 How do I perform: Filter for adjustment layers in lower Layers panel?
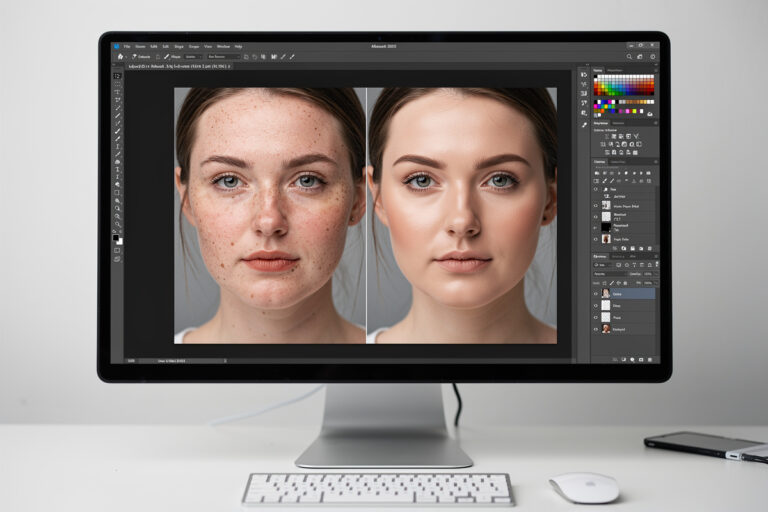point(626,265)
